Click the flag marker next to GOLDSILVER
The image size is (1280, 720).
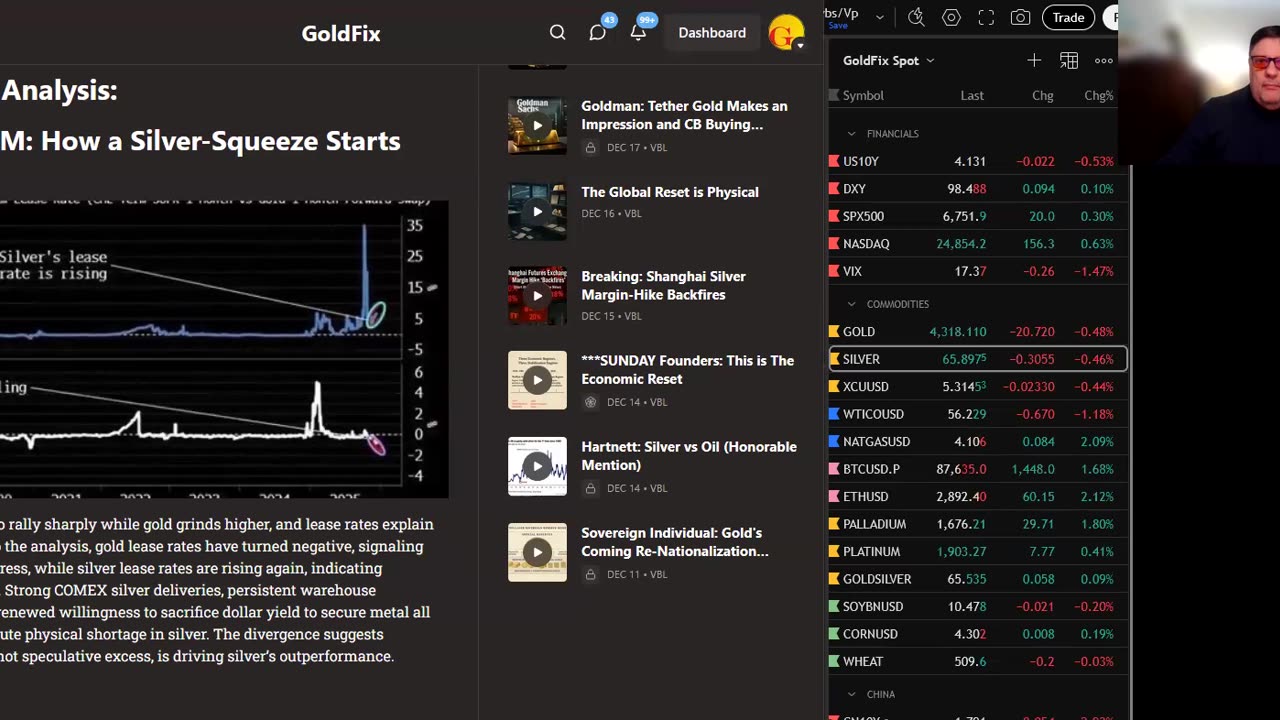click(x=834, y=579)
